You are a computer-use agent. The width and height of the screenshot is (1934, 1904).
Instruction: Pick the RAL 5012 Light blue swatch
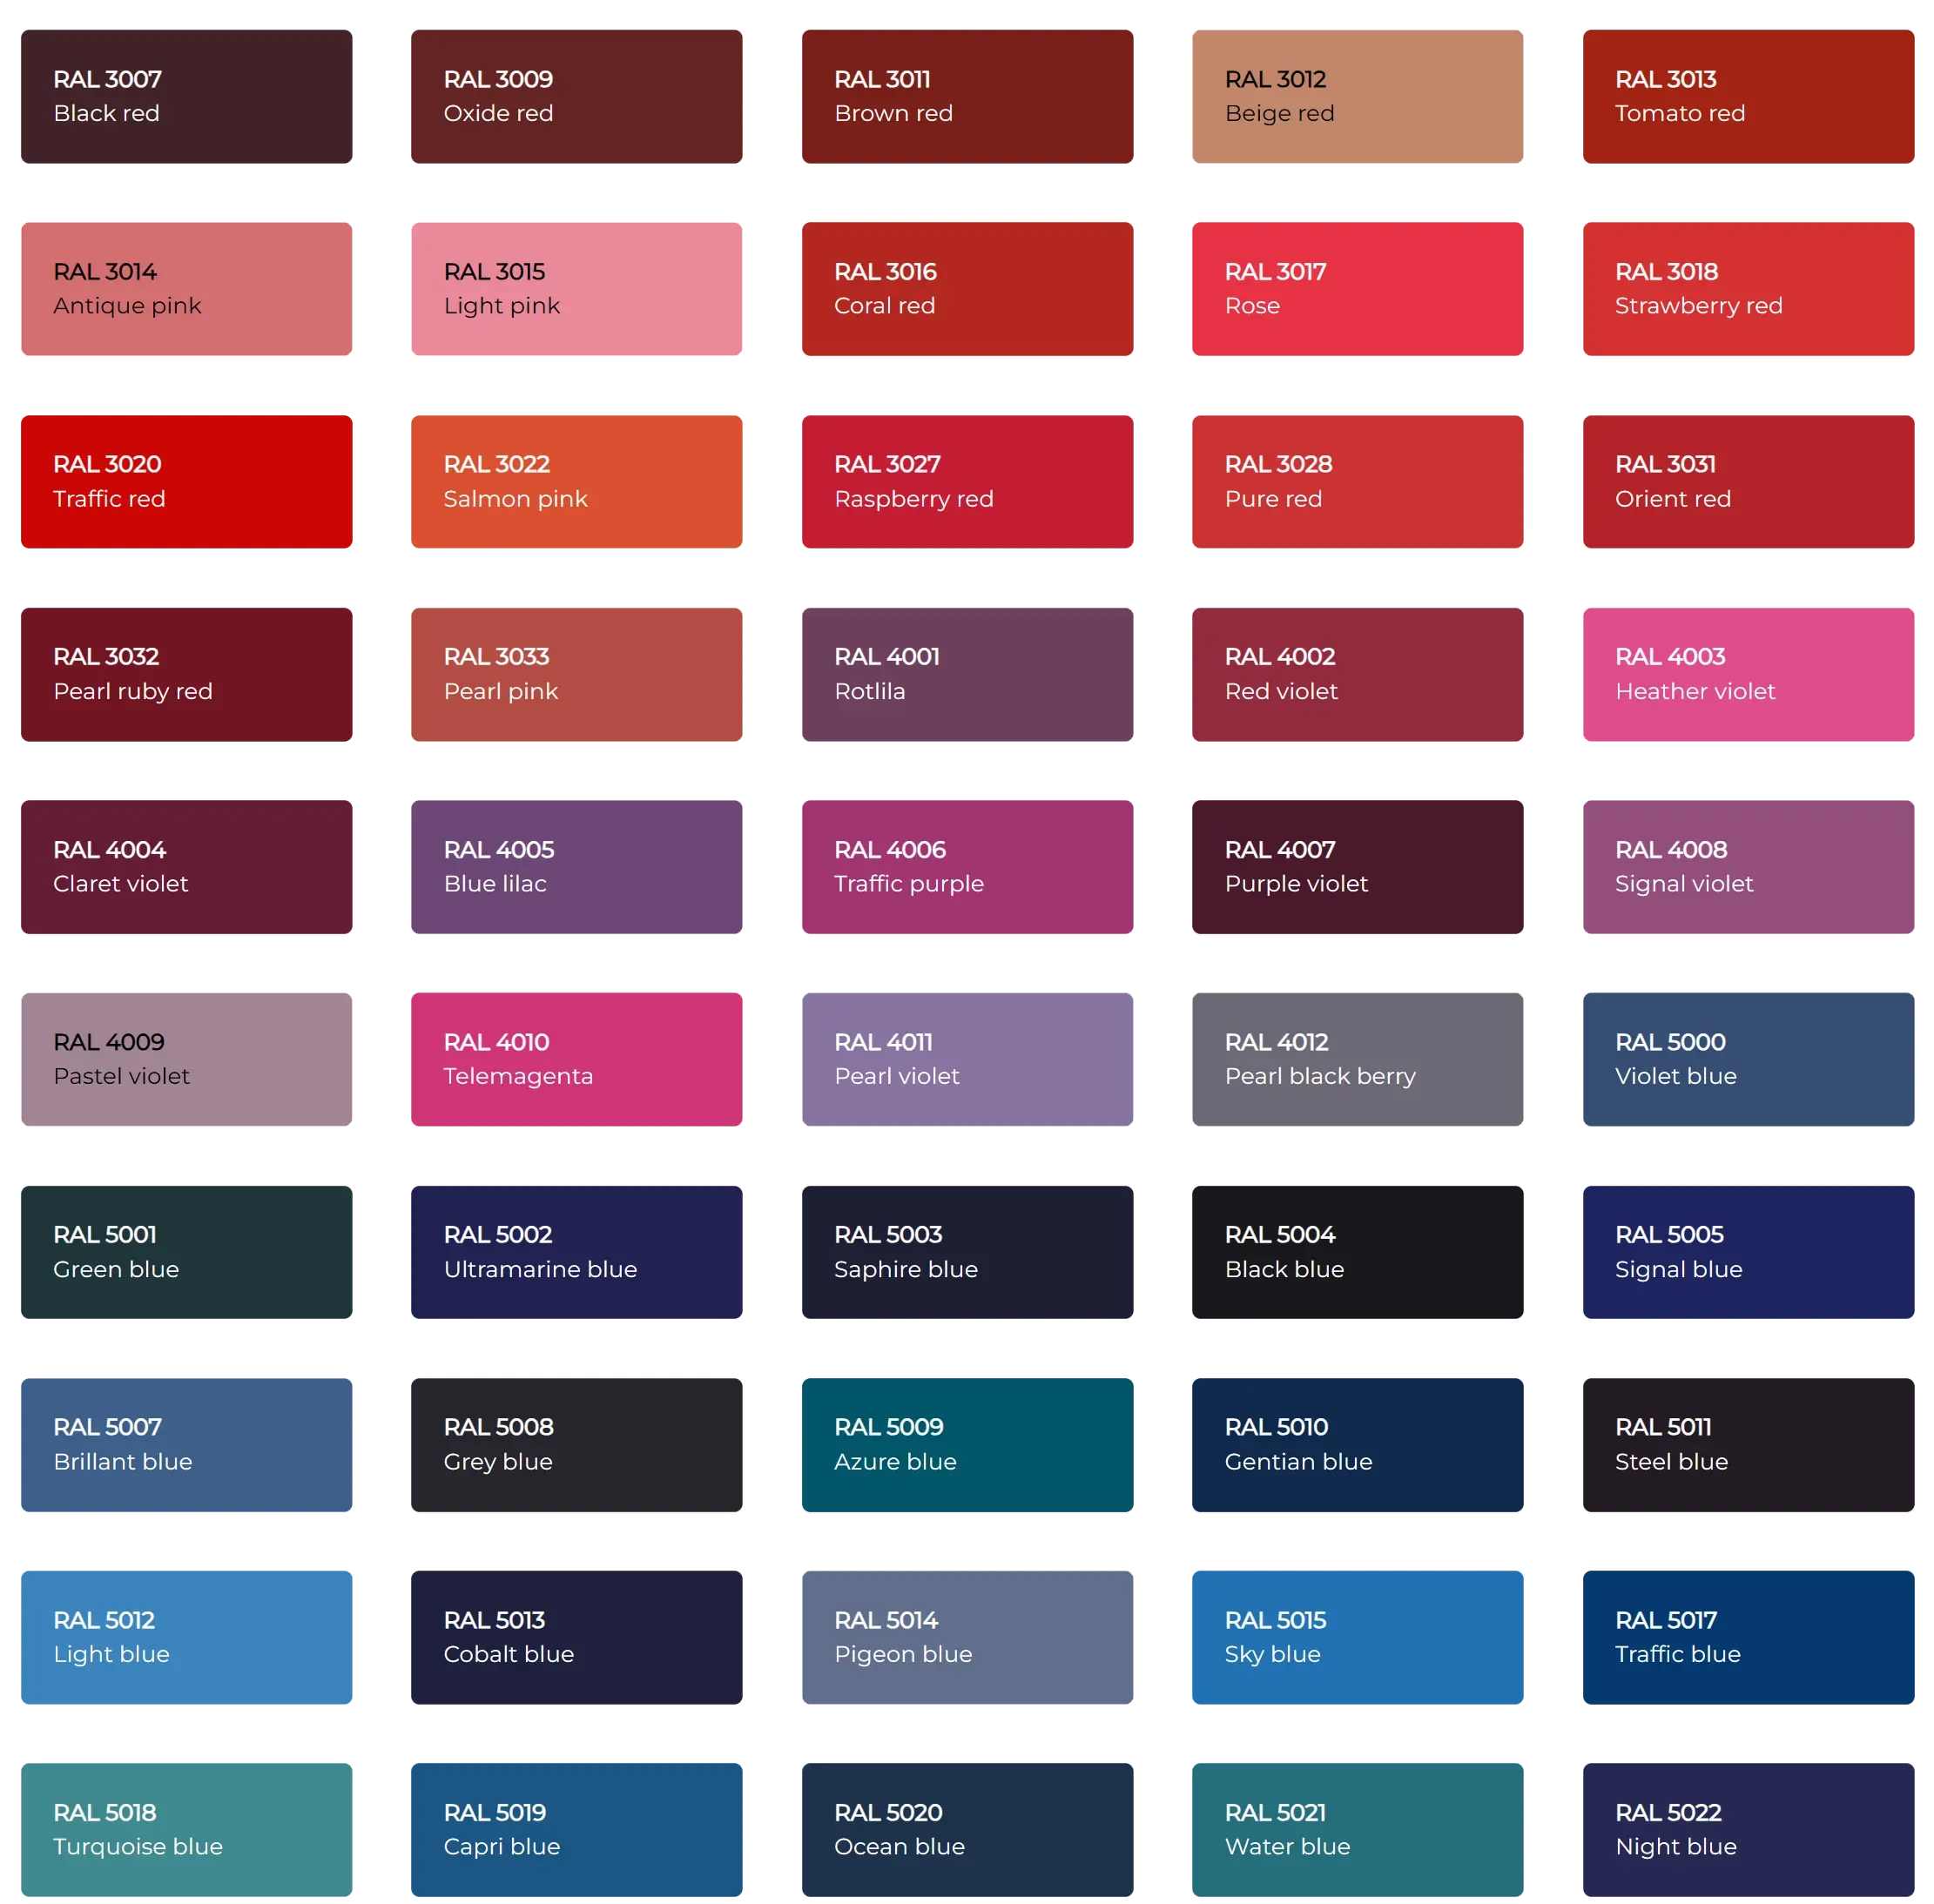[x=186, y=1637]
